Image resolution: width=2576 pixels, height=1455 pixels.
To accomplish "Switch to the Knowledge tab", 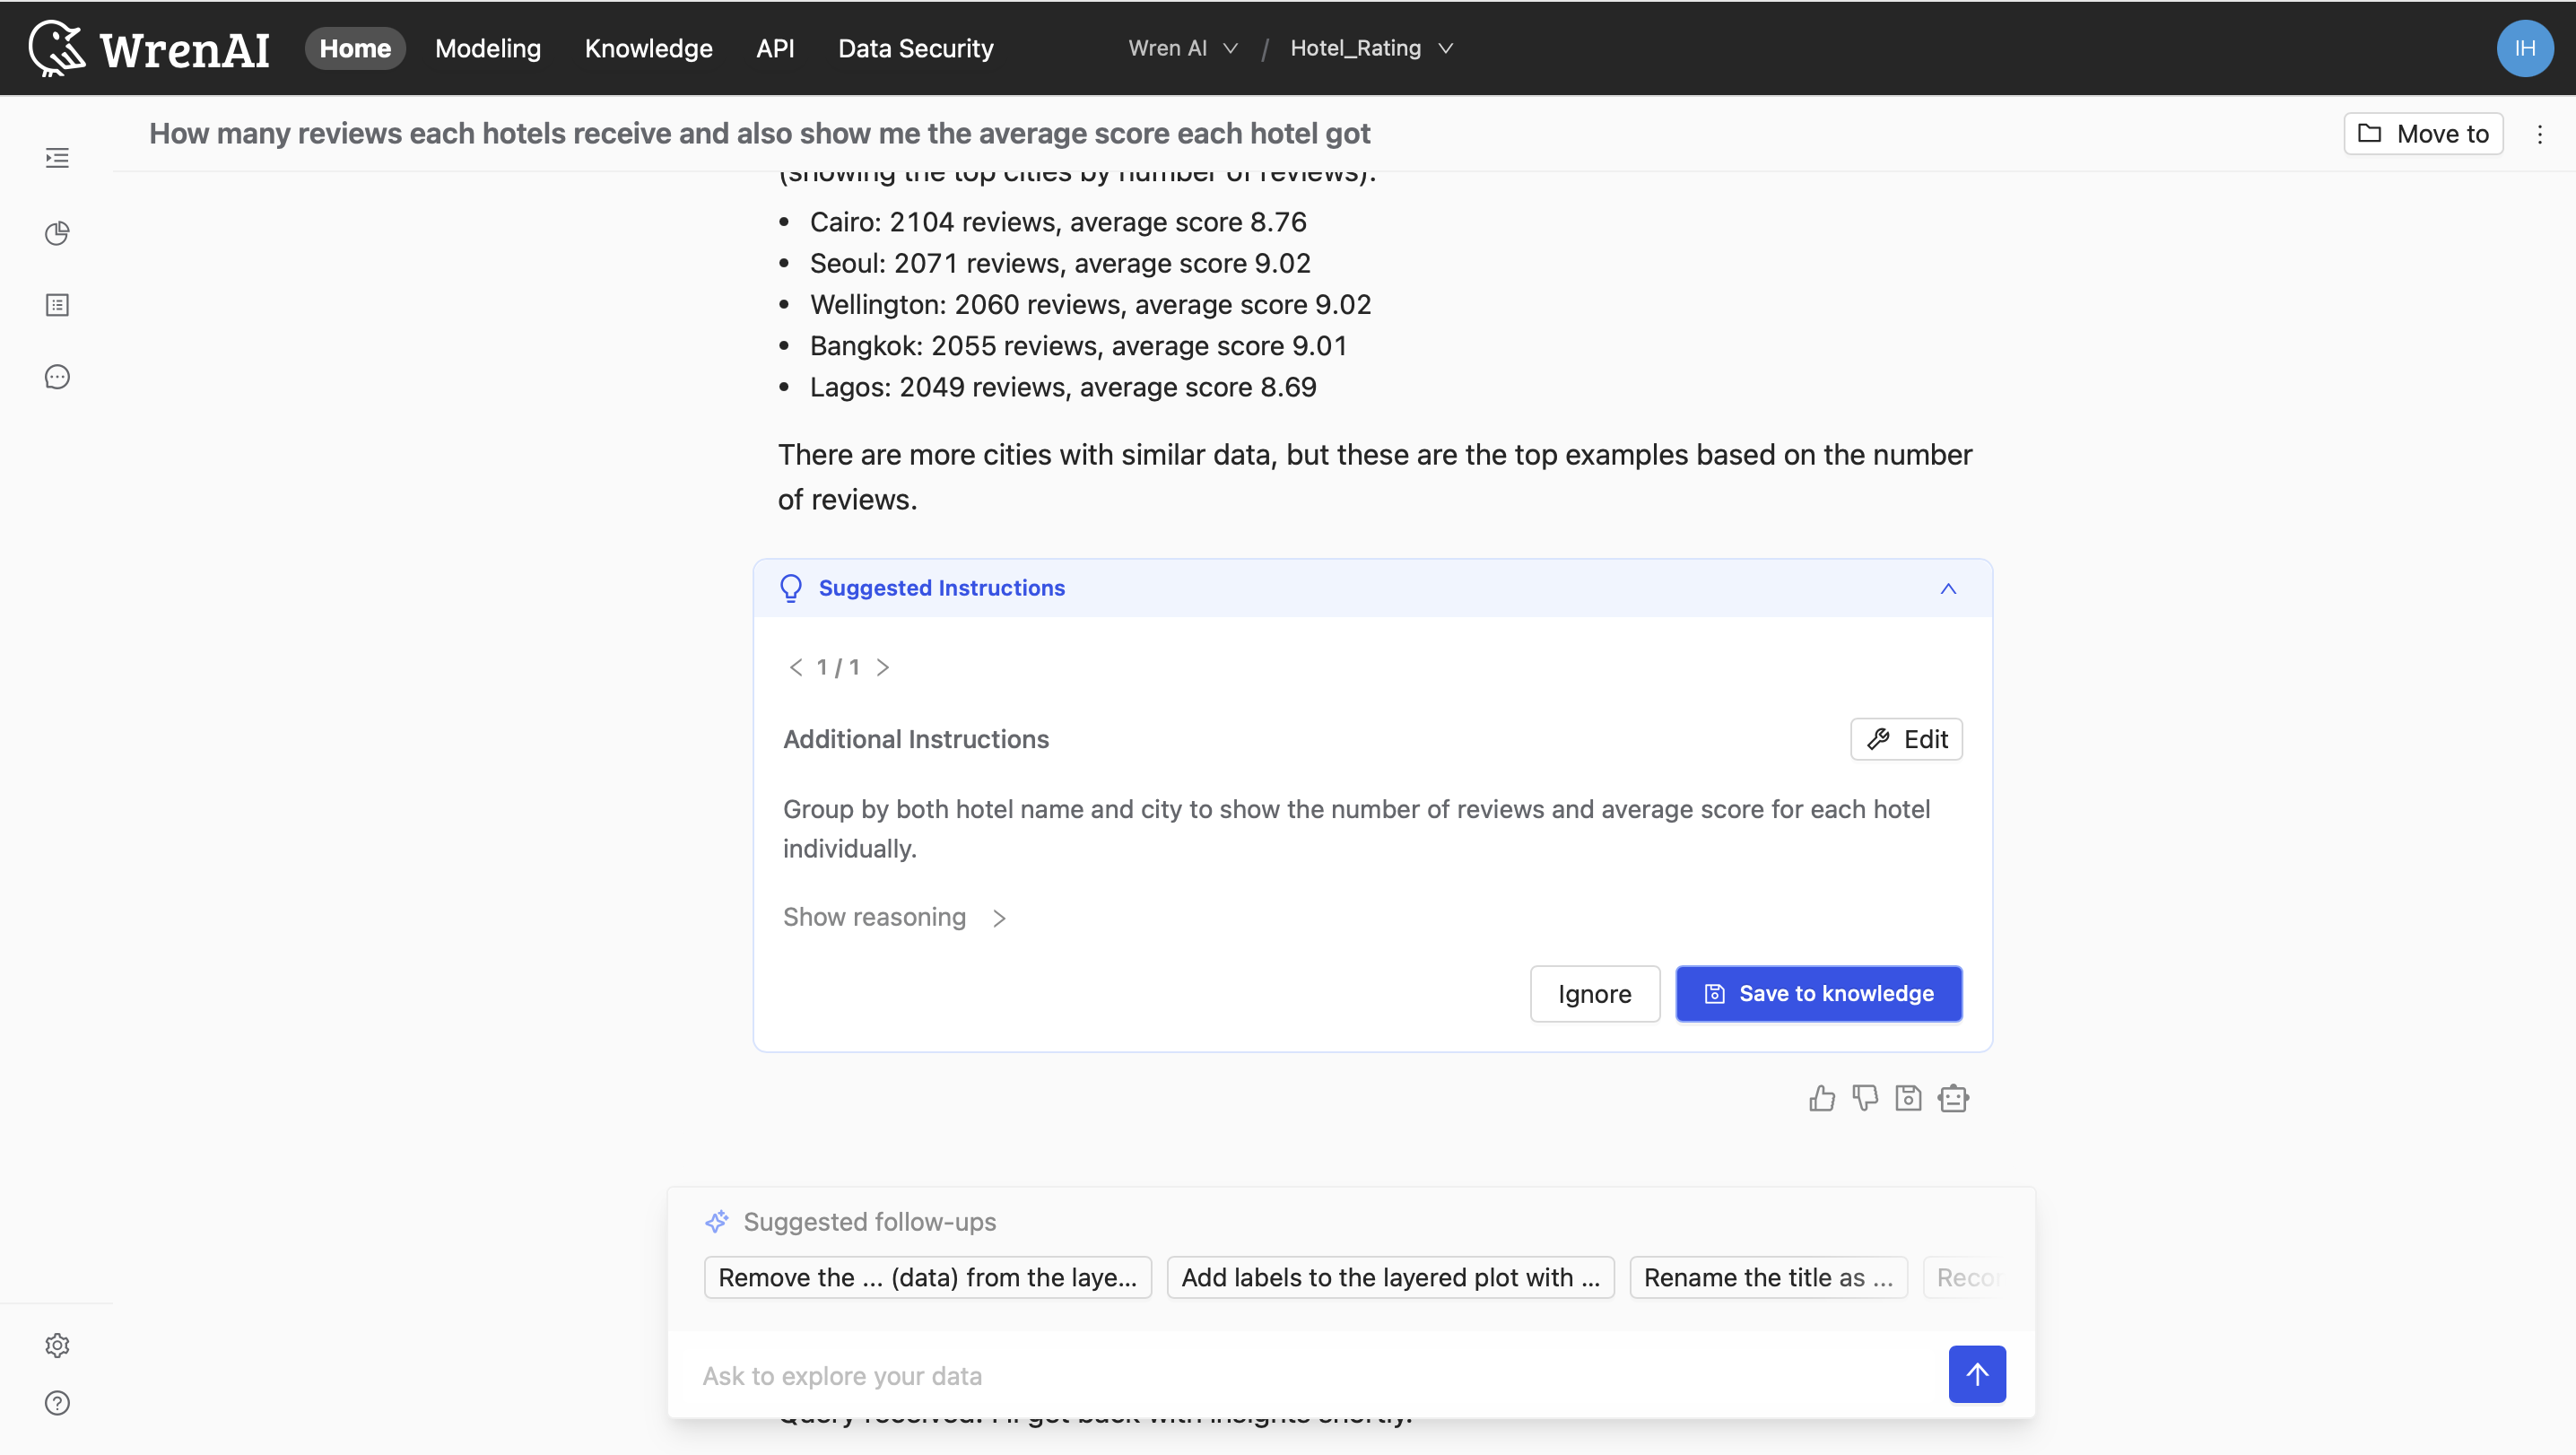I will tap(648, 48).
